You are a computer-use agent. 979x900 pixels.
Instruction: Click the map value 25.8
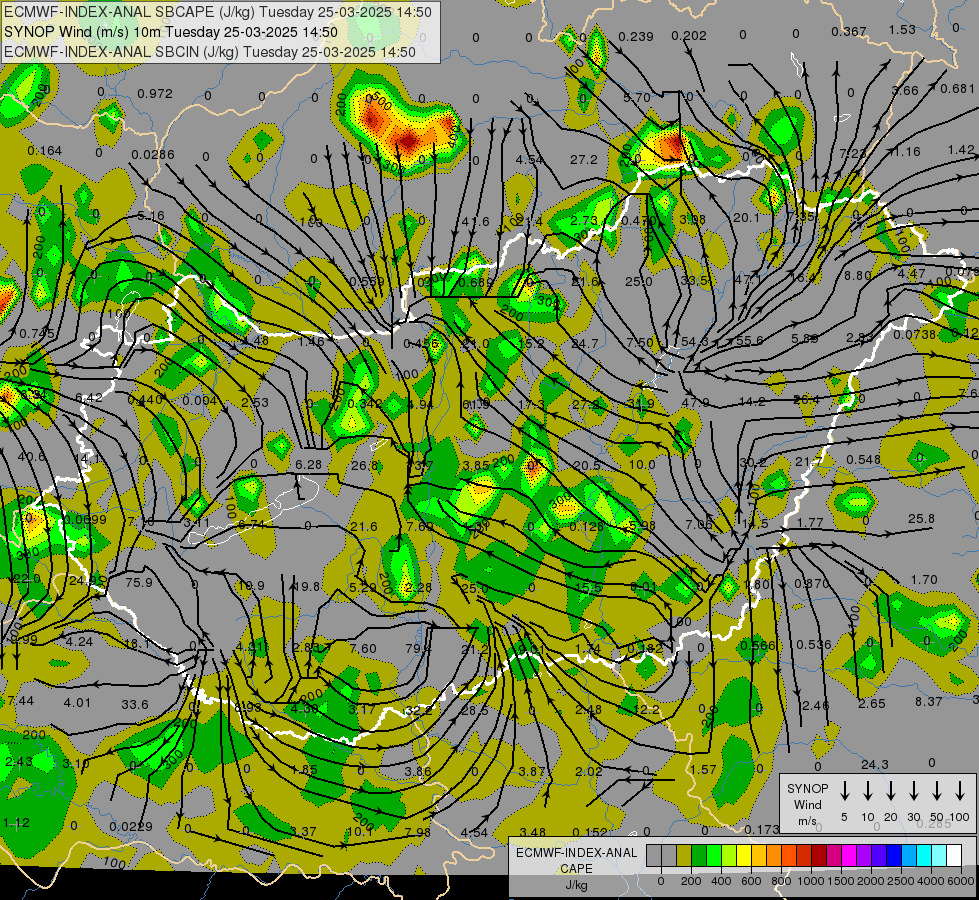click(922, 518)
